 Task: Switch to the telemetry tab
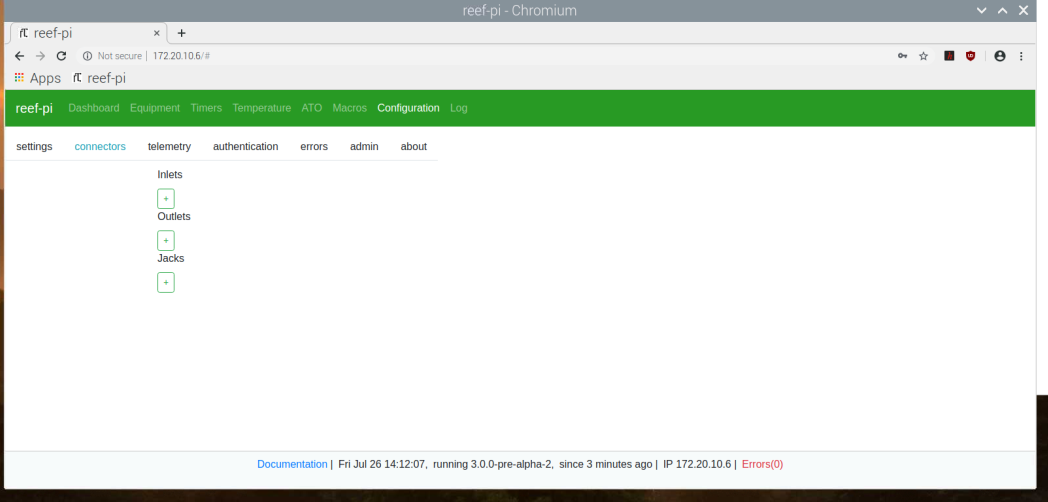coord(169,146)
